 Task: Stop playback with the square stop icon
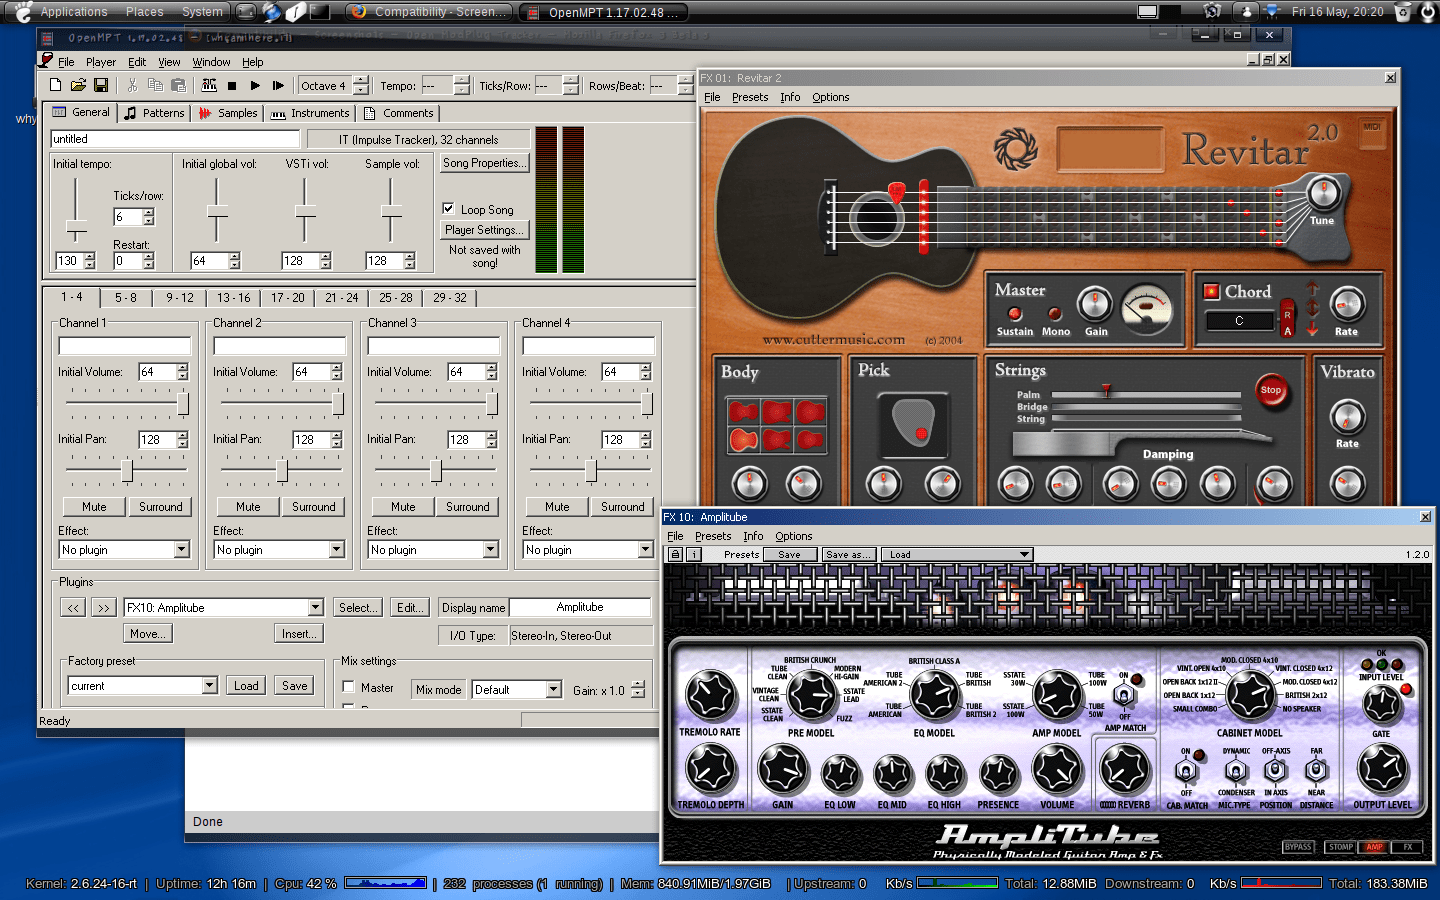click(232, 86)
